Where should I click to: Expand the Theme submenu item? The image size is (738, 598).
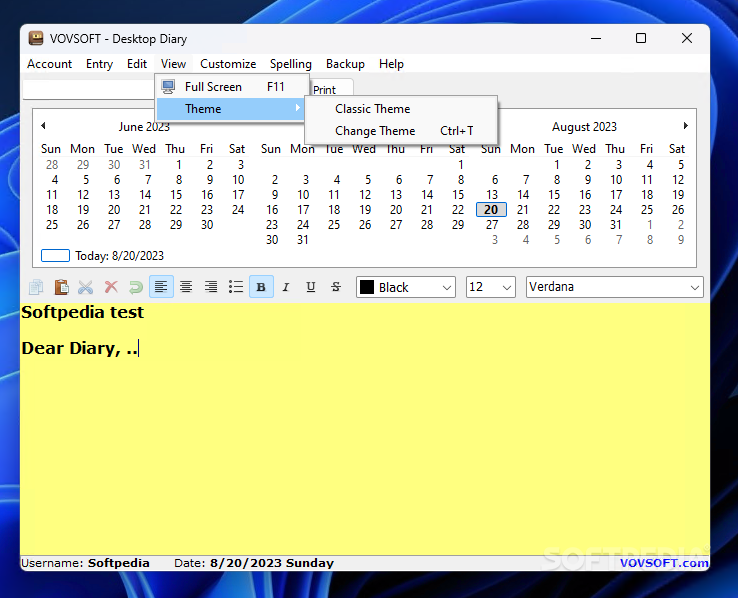pos(232,109)
